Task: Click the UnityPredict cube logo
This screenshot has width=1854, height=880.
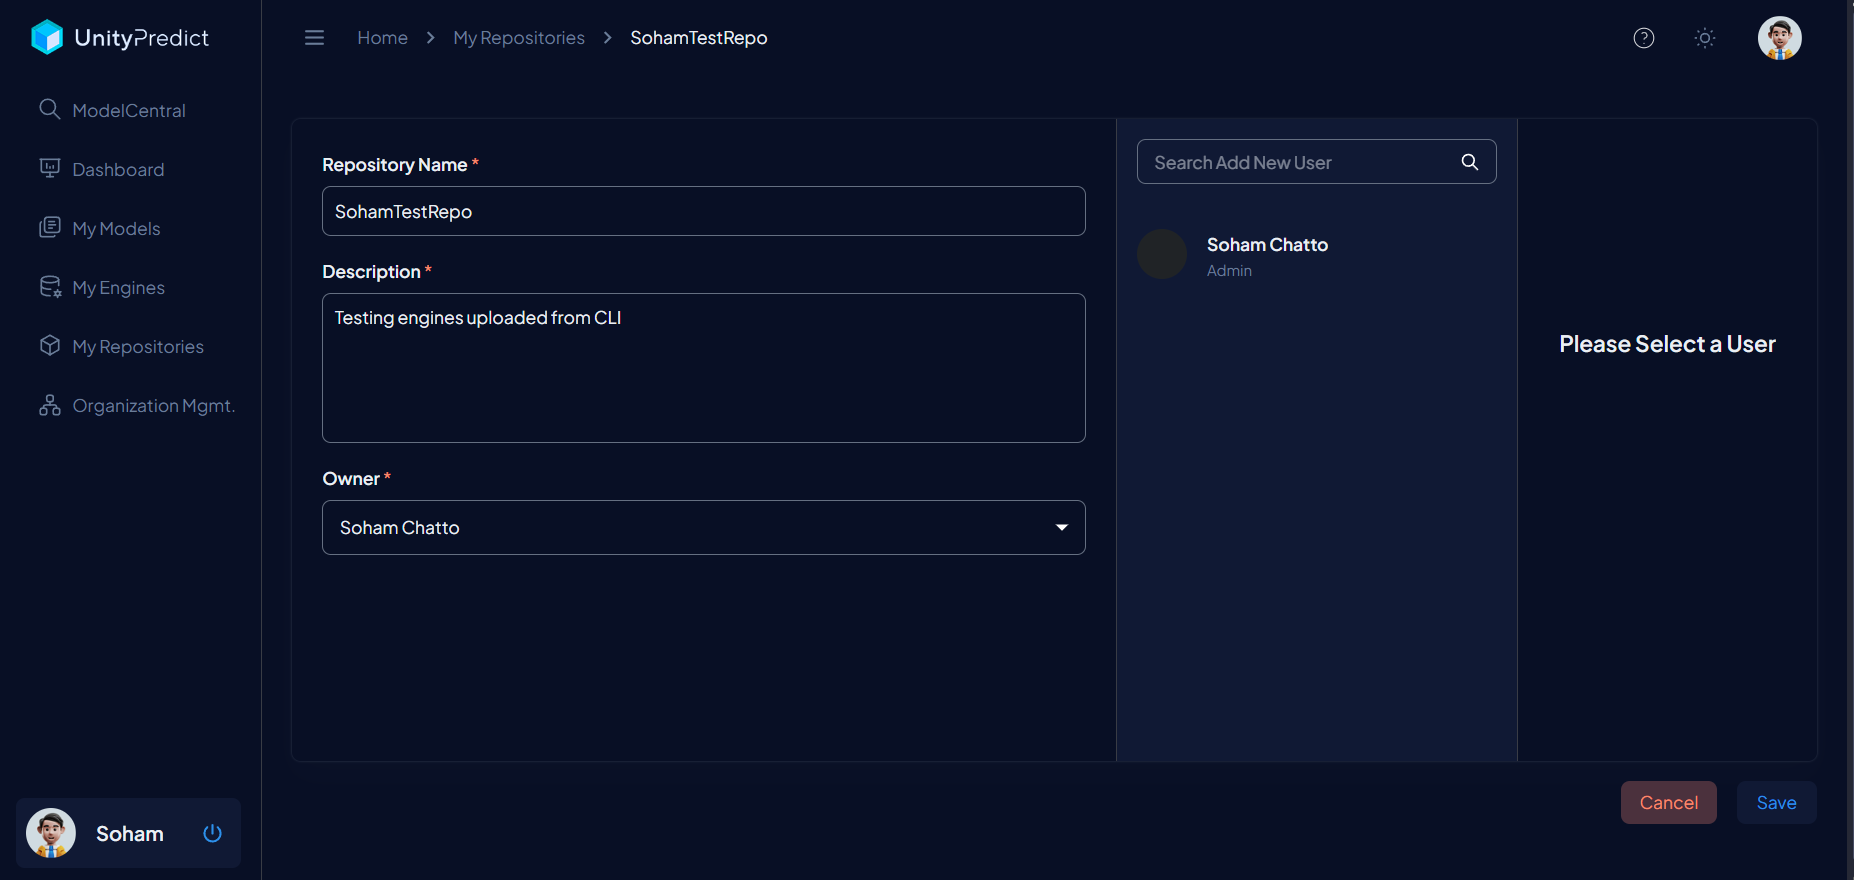Action: pyautogui.click(x=47, y=38)
